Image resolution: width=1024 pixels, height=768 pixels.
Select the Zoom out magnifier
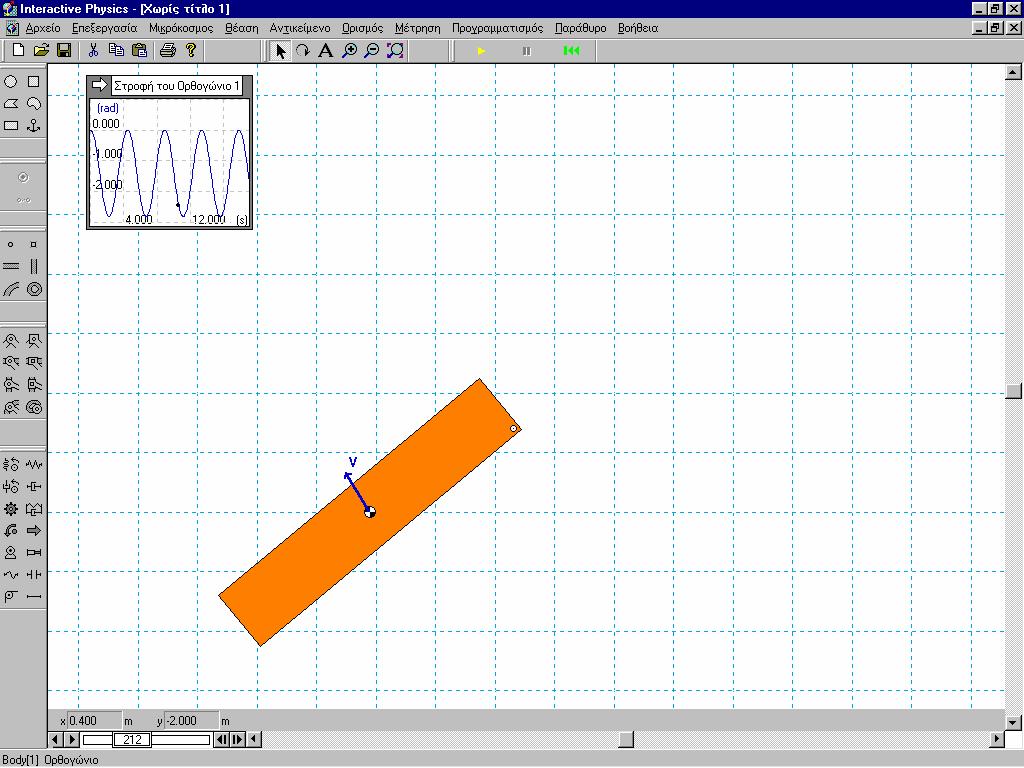[372, 50]
